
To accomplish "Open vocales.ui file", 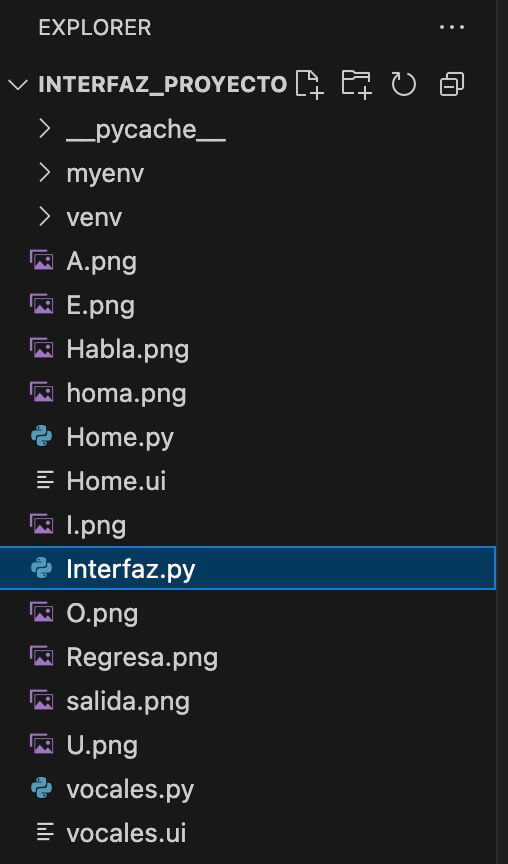I will [248, 833].
